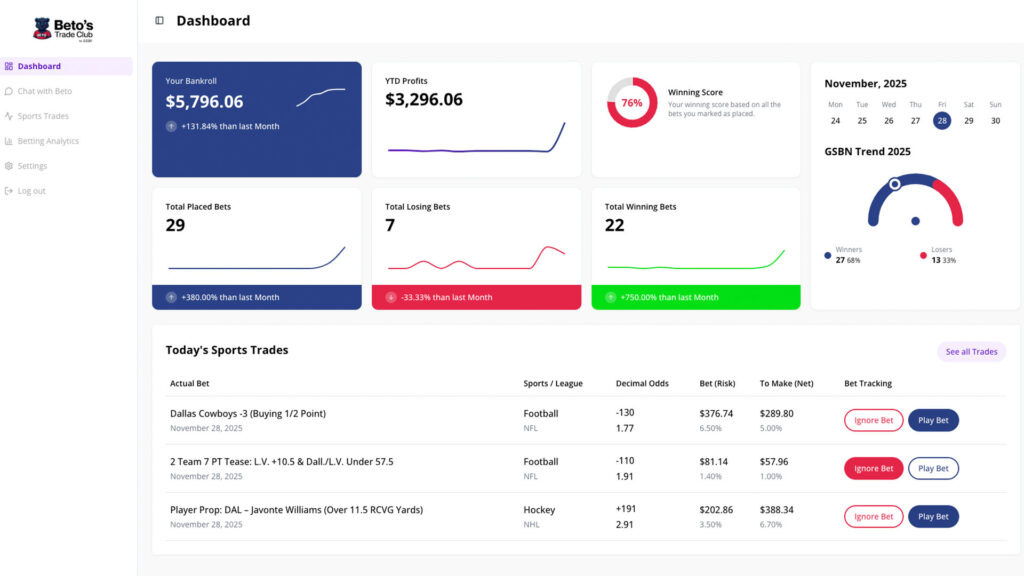Click the Sports Trades pulse icon
Image resolution: width=1024 pixels, height=576 pixels.
[9, 116]
